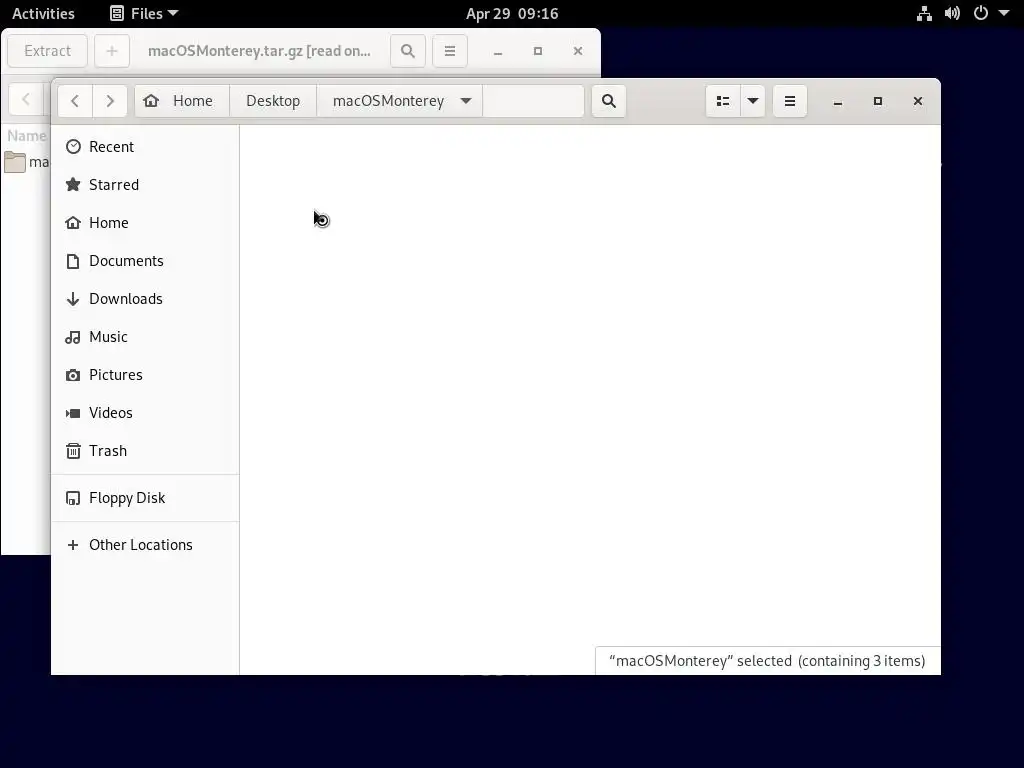Screen dimensions: 1024x768
Task: Click the Floppy Disk drive icon
Action: [x=73, y=498]
